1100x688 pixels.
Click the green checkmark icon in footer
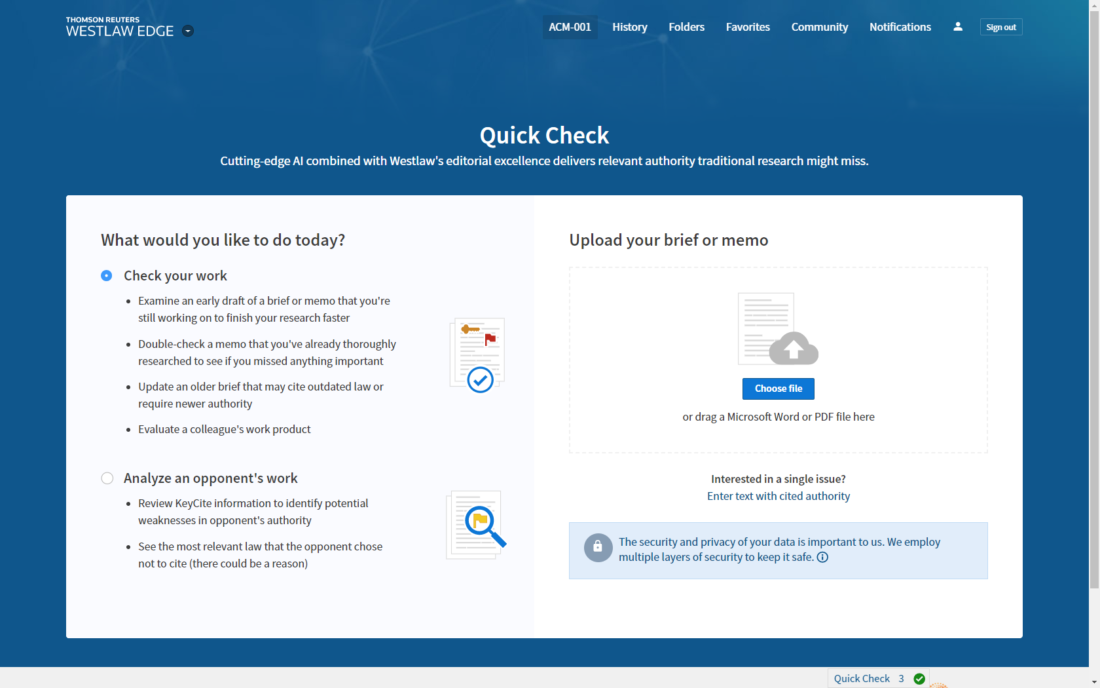click(x=919, y=678)
